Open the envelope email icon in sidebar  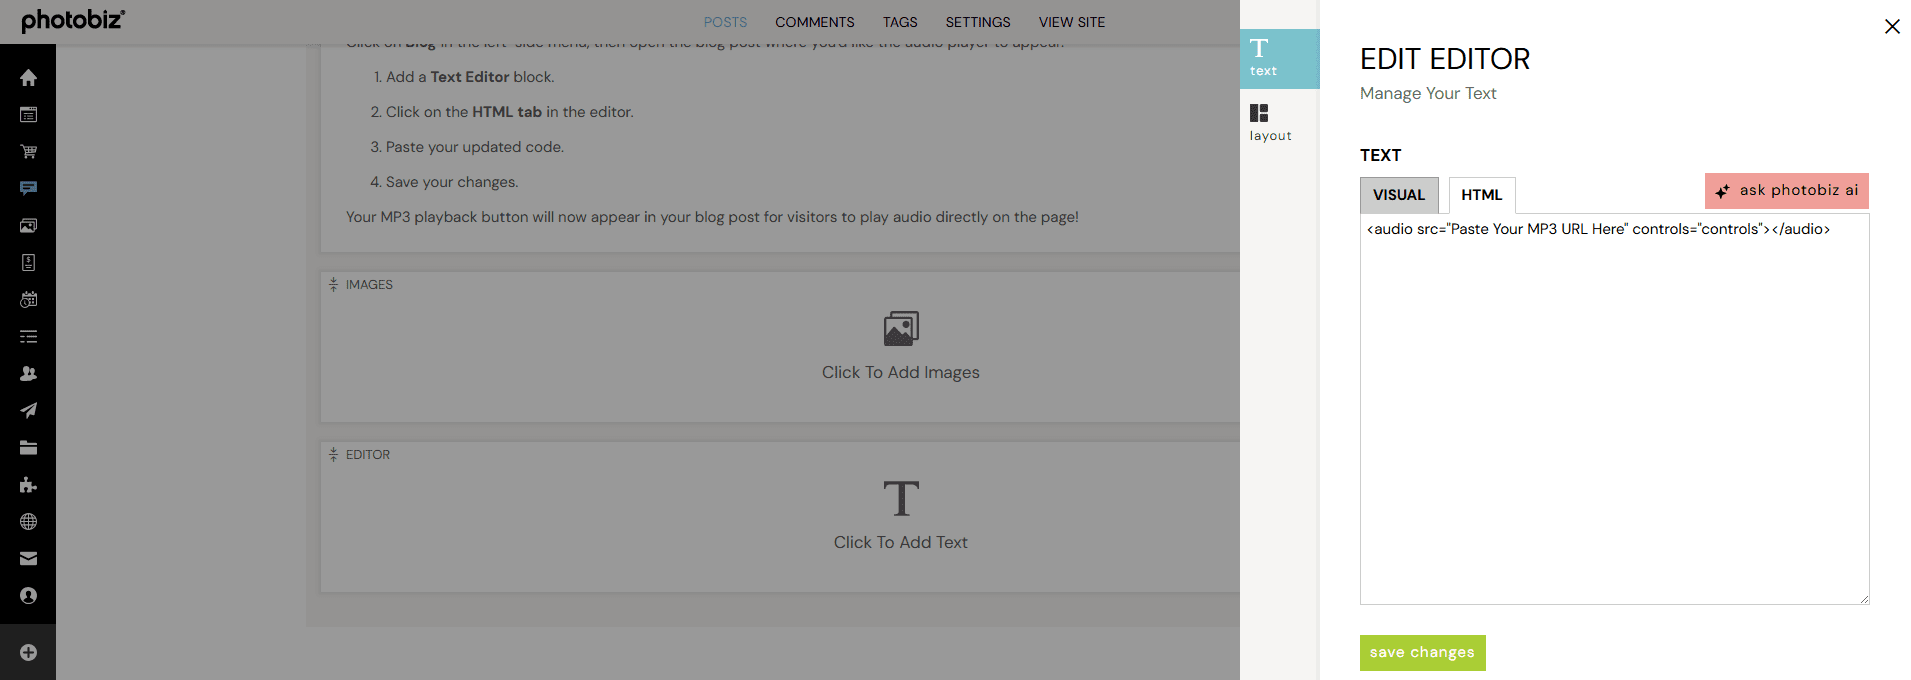(28, 559)
